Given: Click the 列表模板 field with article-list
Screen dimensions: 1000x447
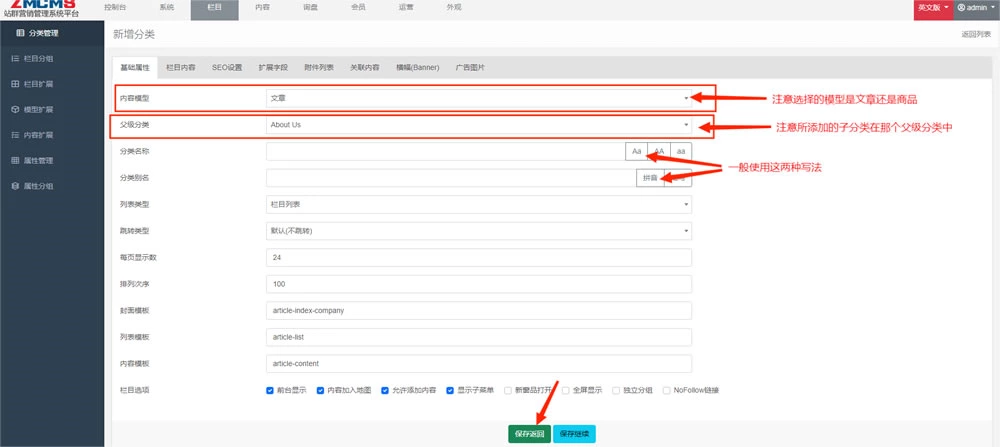Looking at the screenshot, I should point(479,337).
